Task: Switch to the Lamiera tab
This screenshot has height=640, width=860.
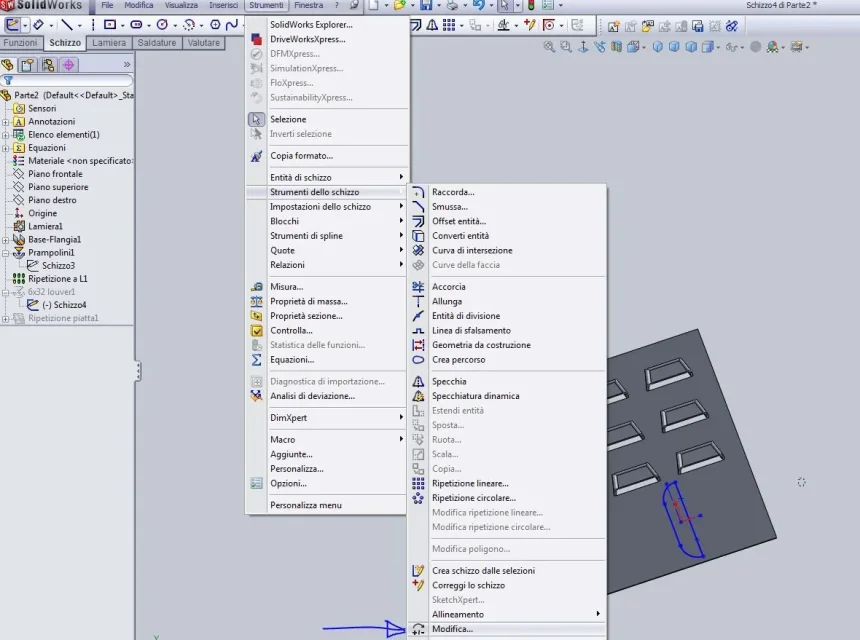Action: click(109, 43)
